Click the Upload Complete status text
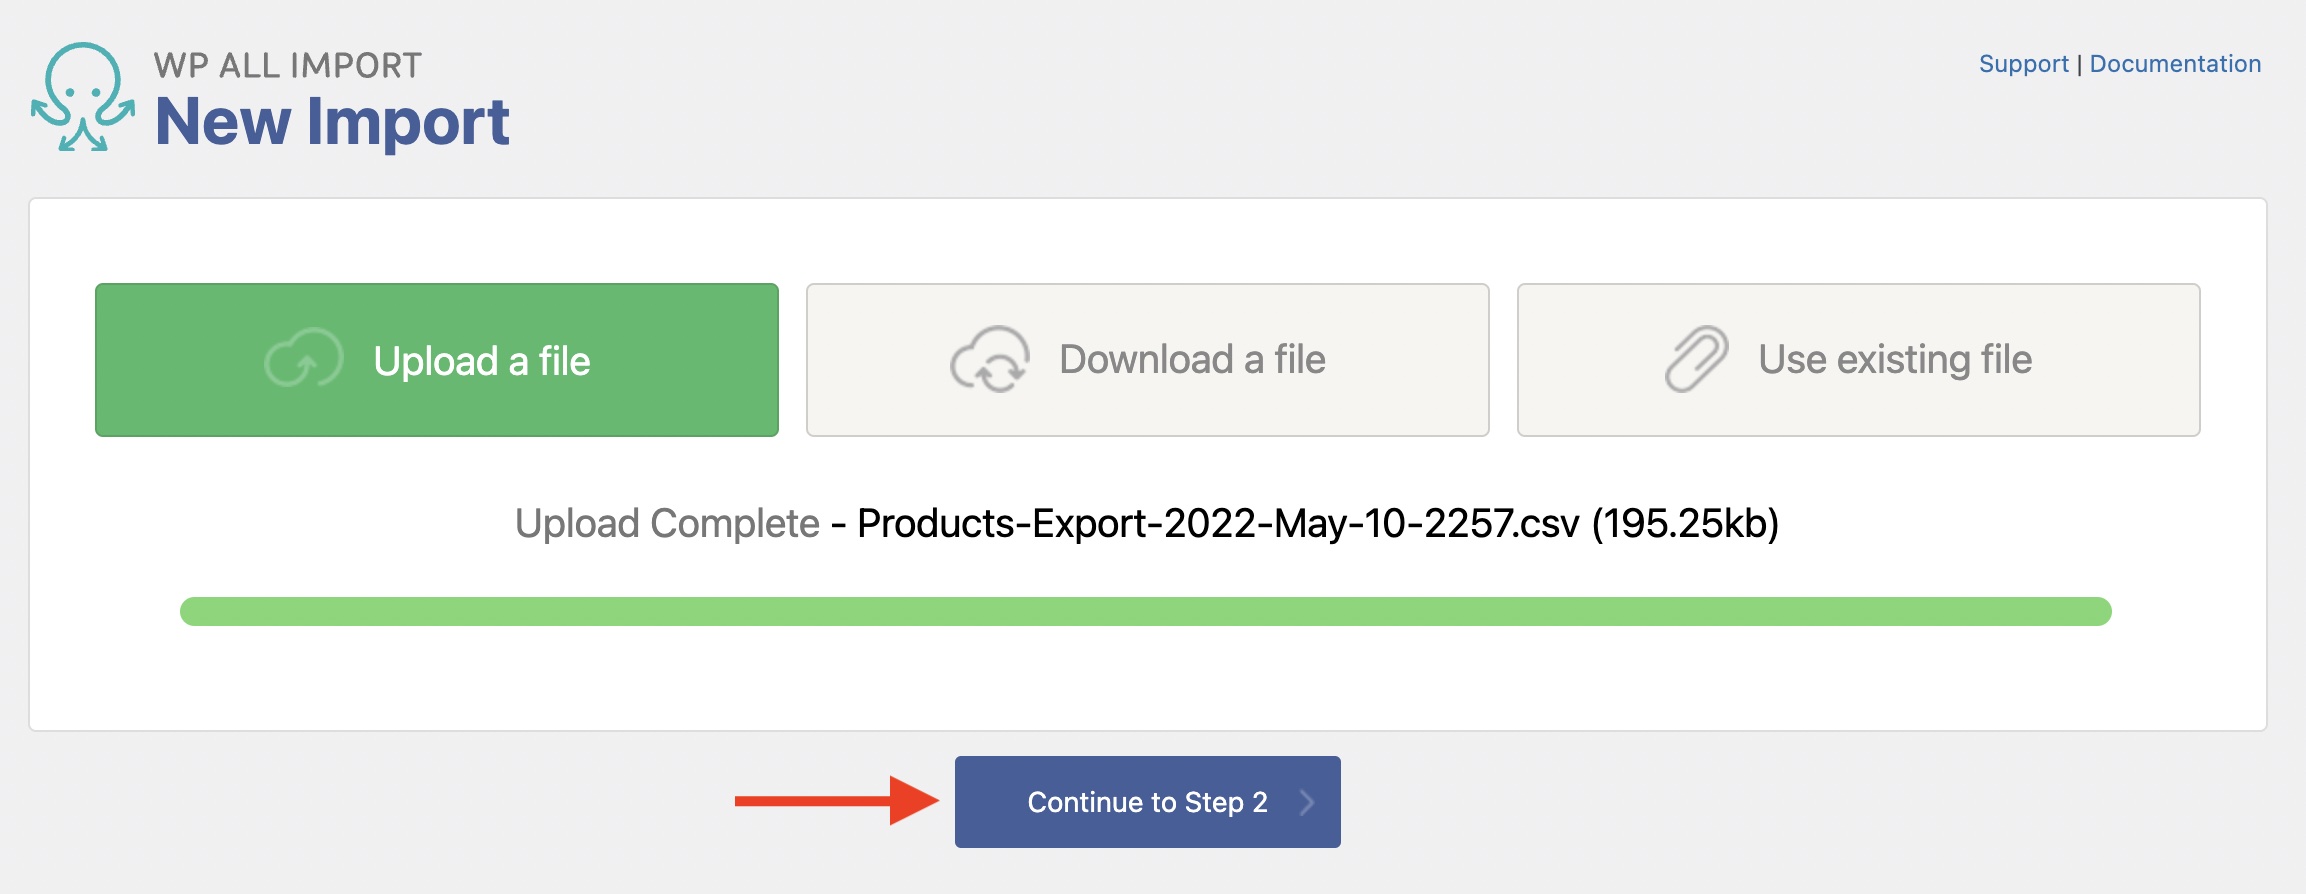 pos(667,524)
